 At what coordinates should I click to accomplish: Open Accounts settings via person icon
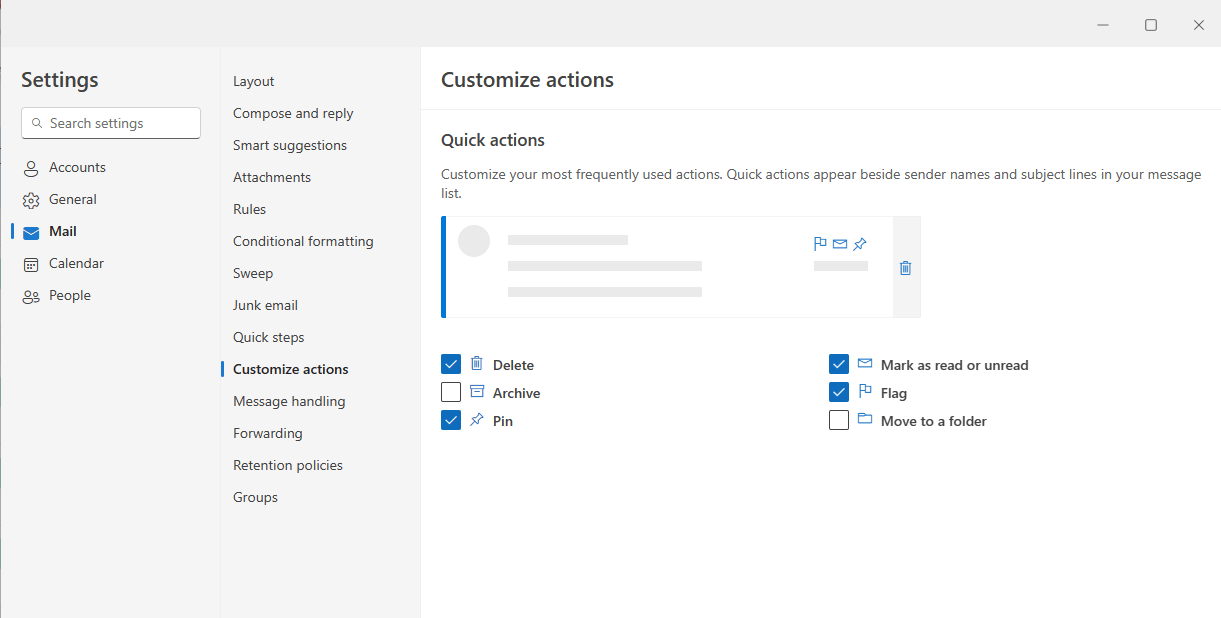click(32, 168)
